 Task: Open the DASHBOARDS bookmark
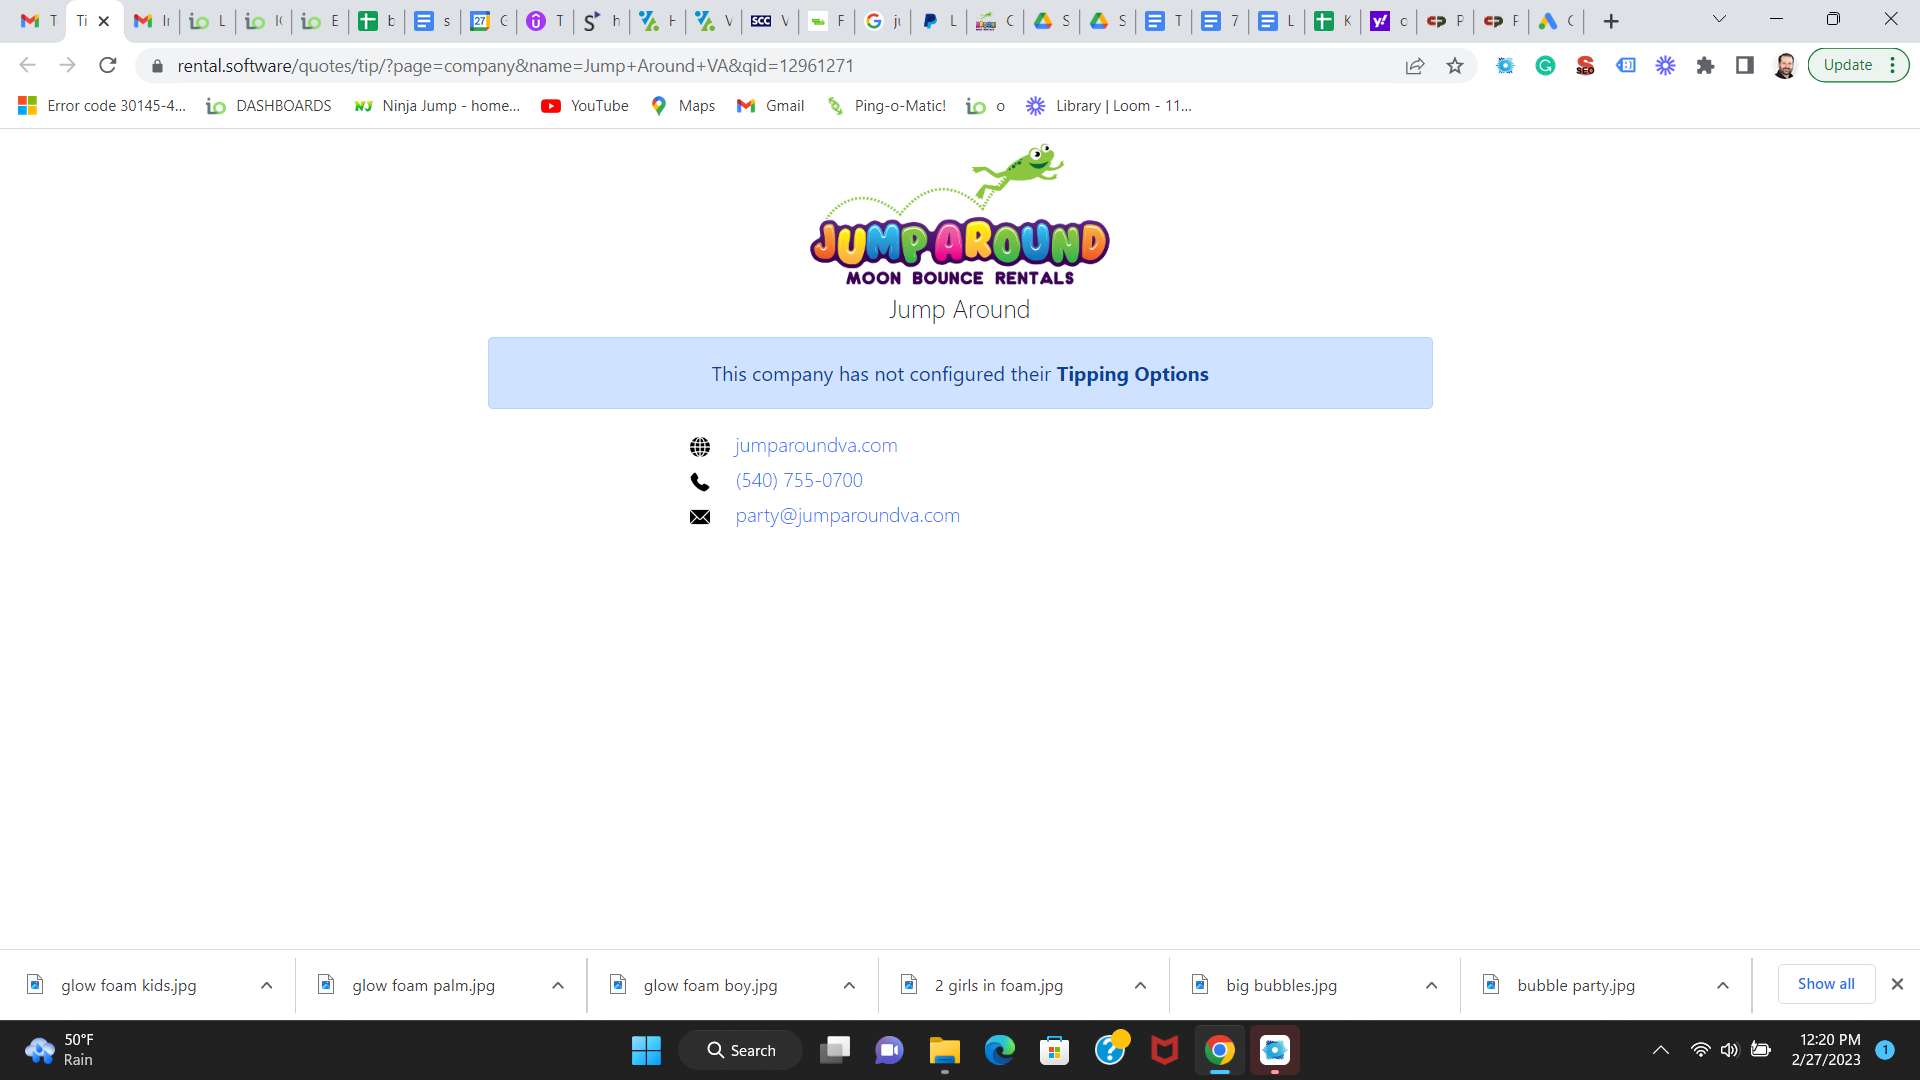tap(269, 106)
